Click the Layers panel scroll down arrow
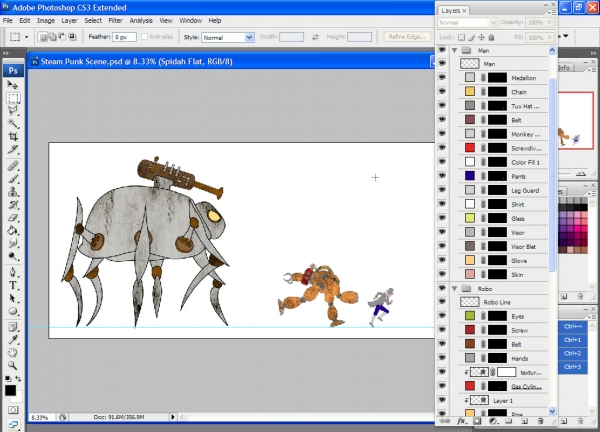This screenshot has height=432, width=600. pos(552,411)
